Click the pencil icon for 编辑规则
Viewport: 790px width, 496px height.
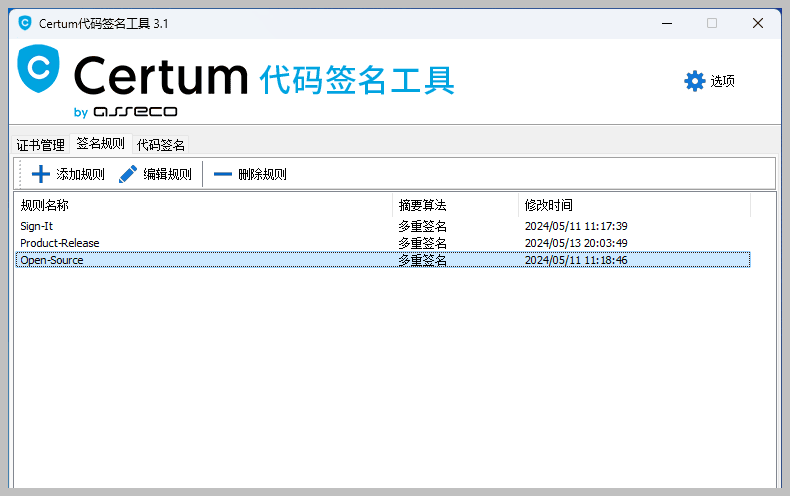pyautogui.click(x=128, y=174)
